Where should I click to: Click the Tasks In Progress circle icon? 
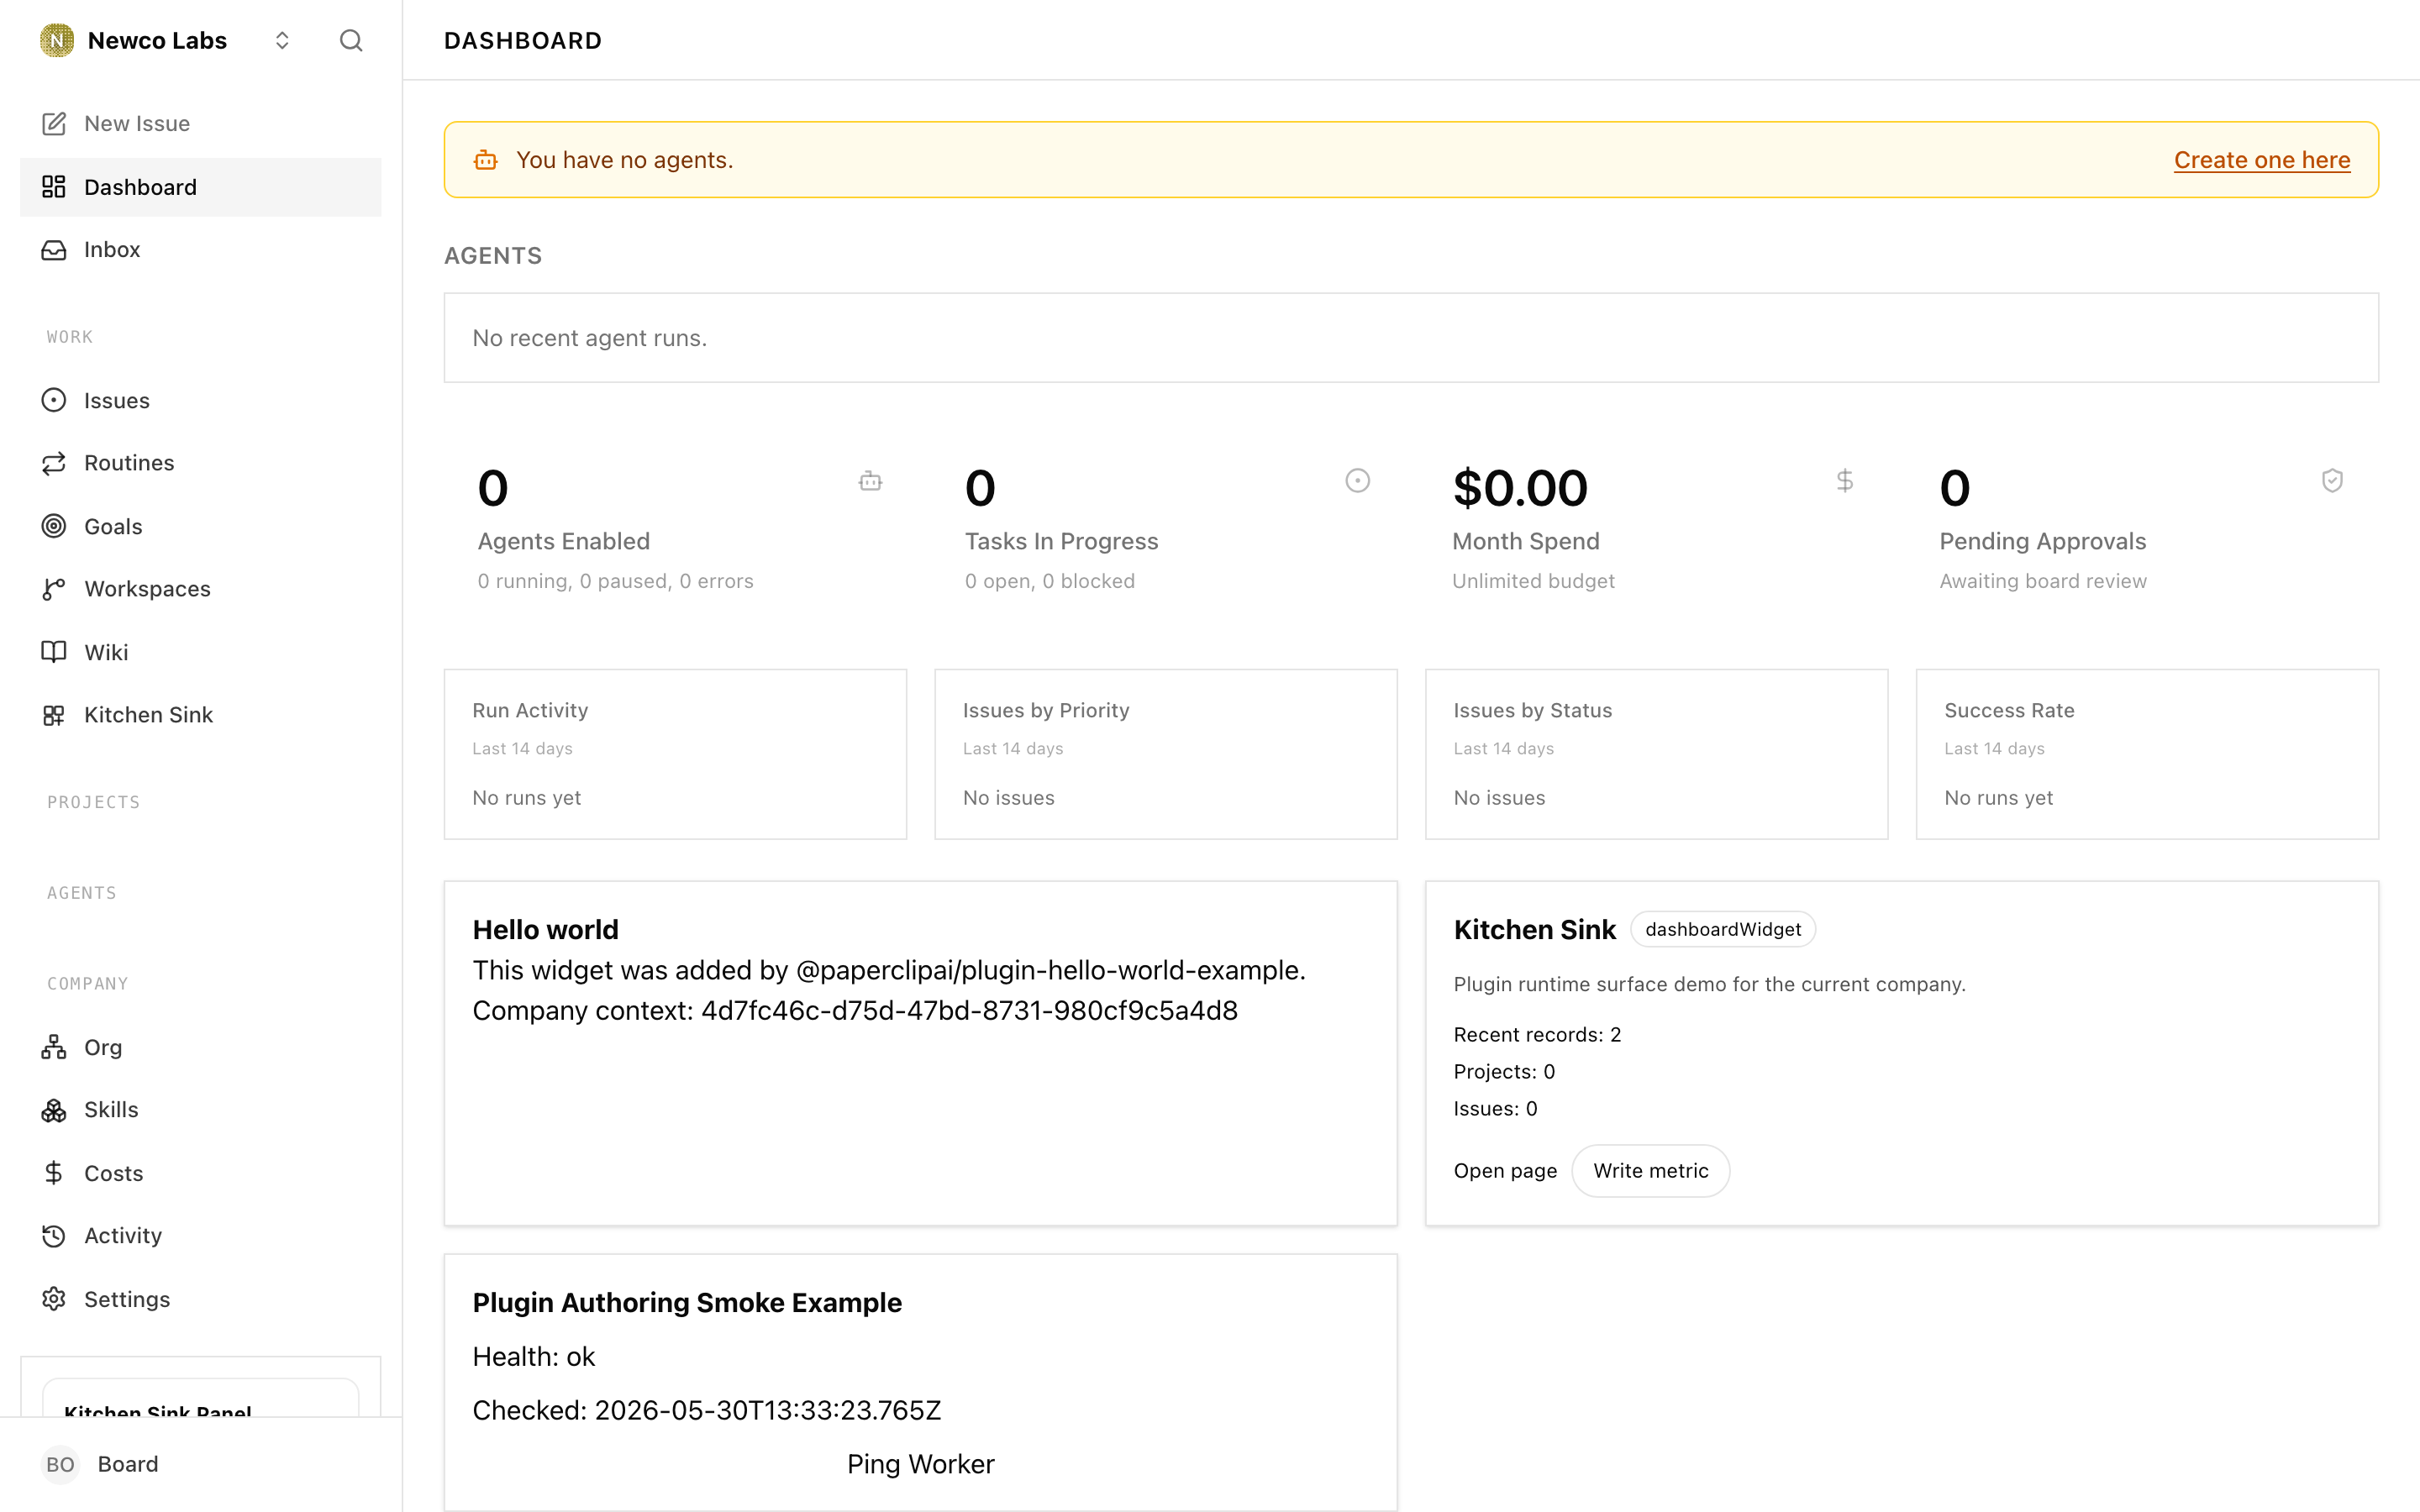coord(1357,481)
